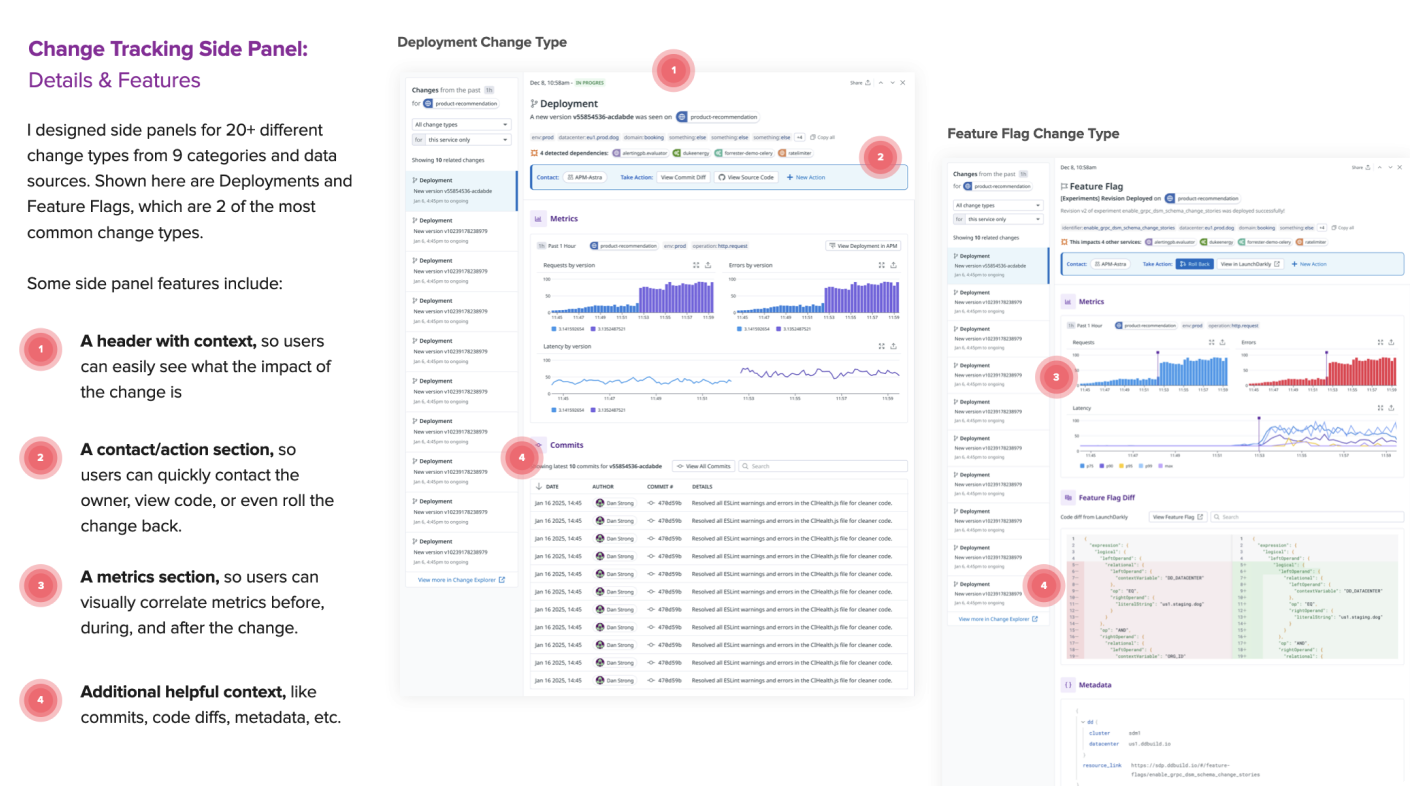Go to previous change with the up chevron
The image size is (1410, 786).
pyautogui.click(x=880, y=83)
